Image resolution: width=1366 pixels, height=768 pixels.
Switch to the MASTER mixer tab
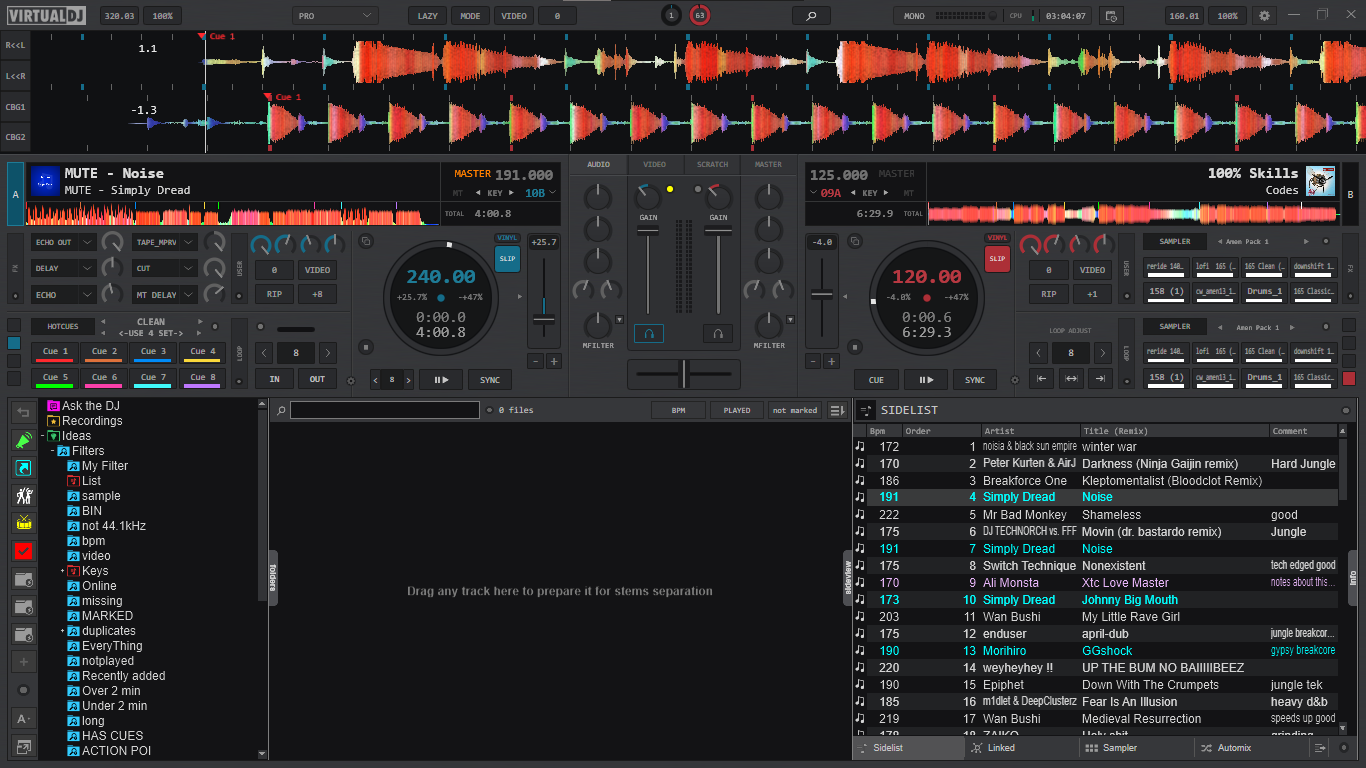pos(768,164)
